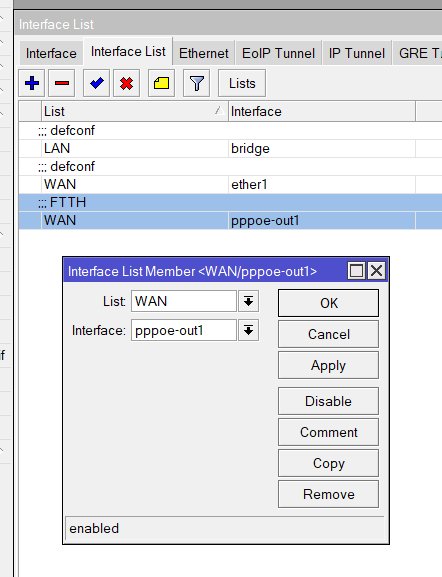Click the red minus remove icon
Screen dimensions: 442x577
click(61, 83)
